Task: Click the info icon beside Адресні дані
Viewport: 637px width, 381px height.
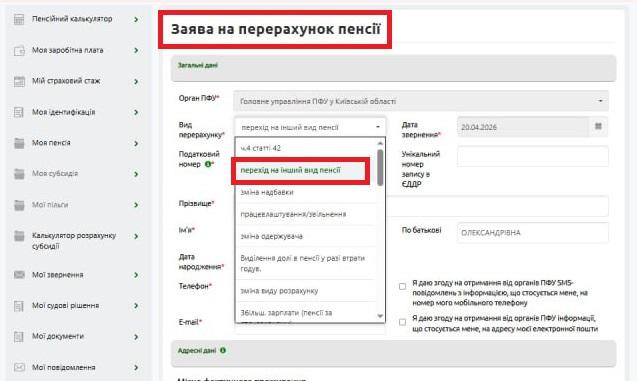Action: coord(223,350)
